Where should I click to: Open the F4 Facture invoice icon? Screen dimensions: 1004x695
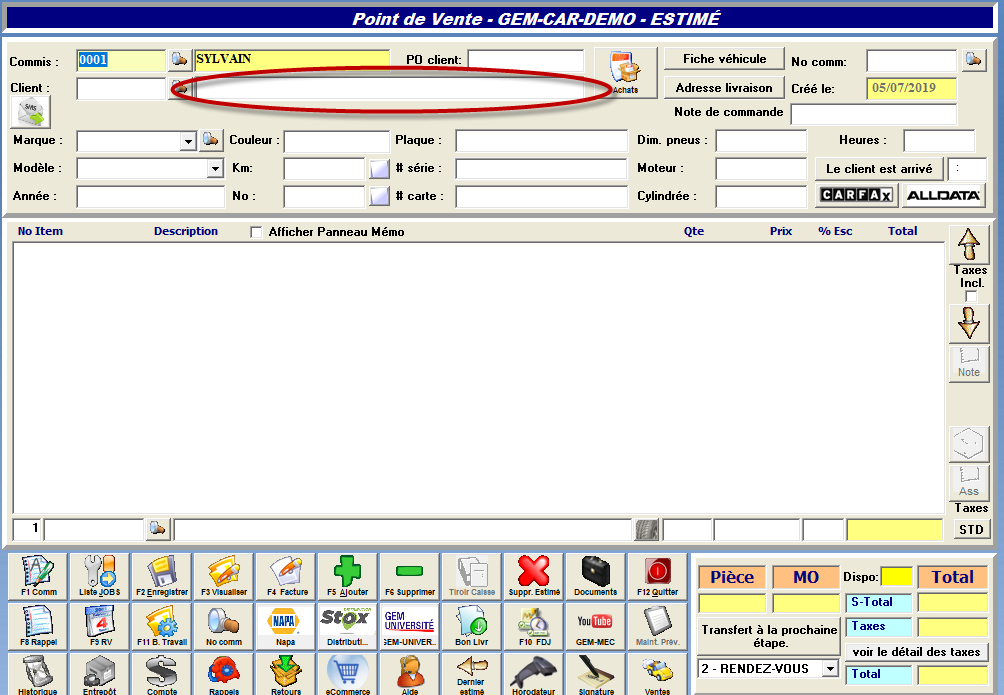286,576
